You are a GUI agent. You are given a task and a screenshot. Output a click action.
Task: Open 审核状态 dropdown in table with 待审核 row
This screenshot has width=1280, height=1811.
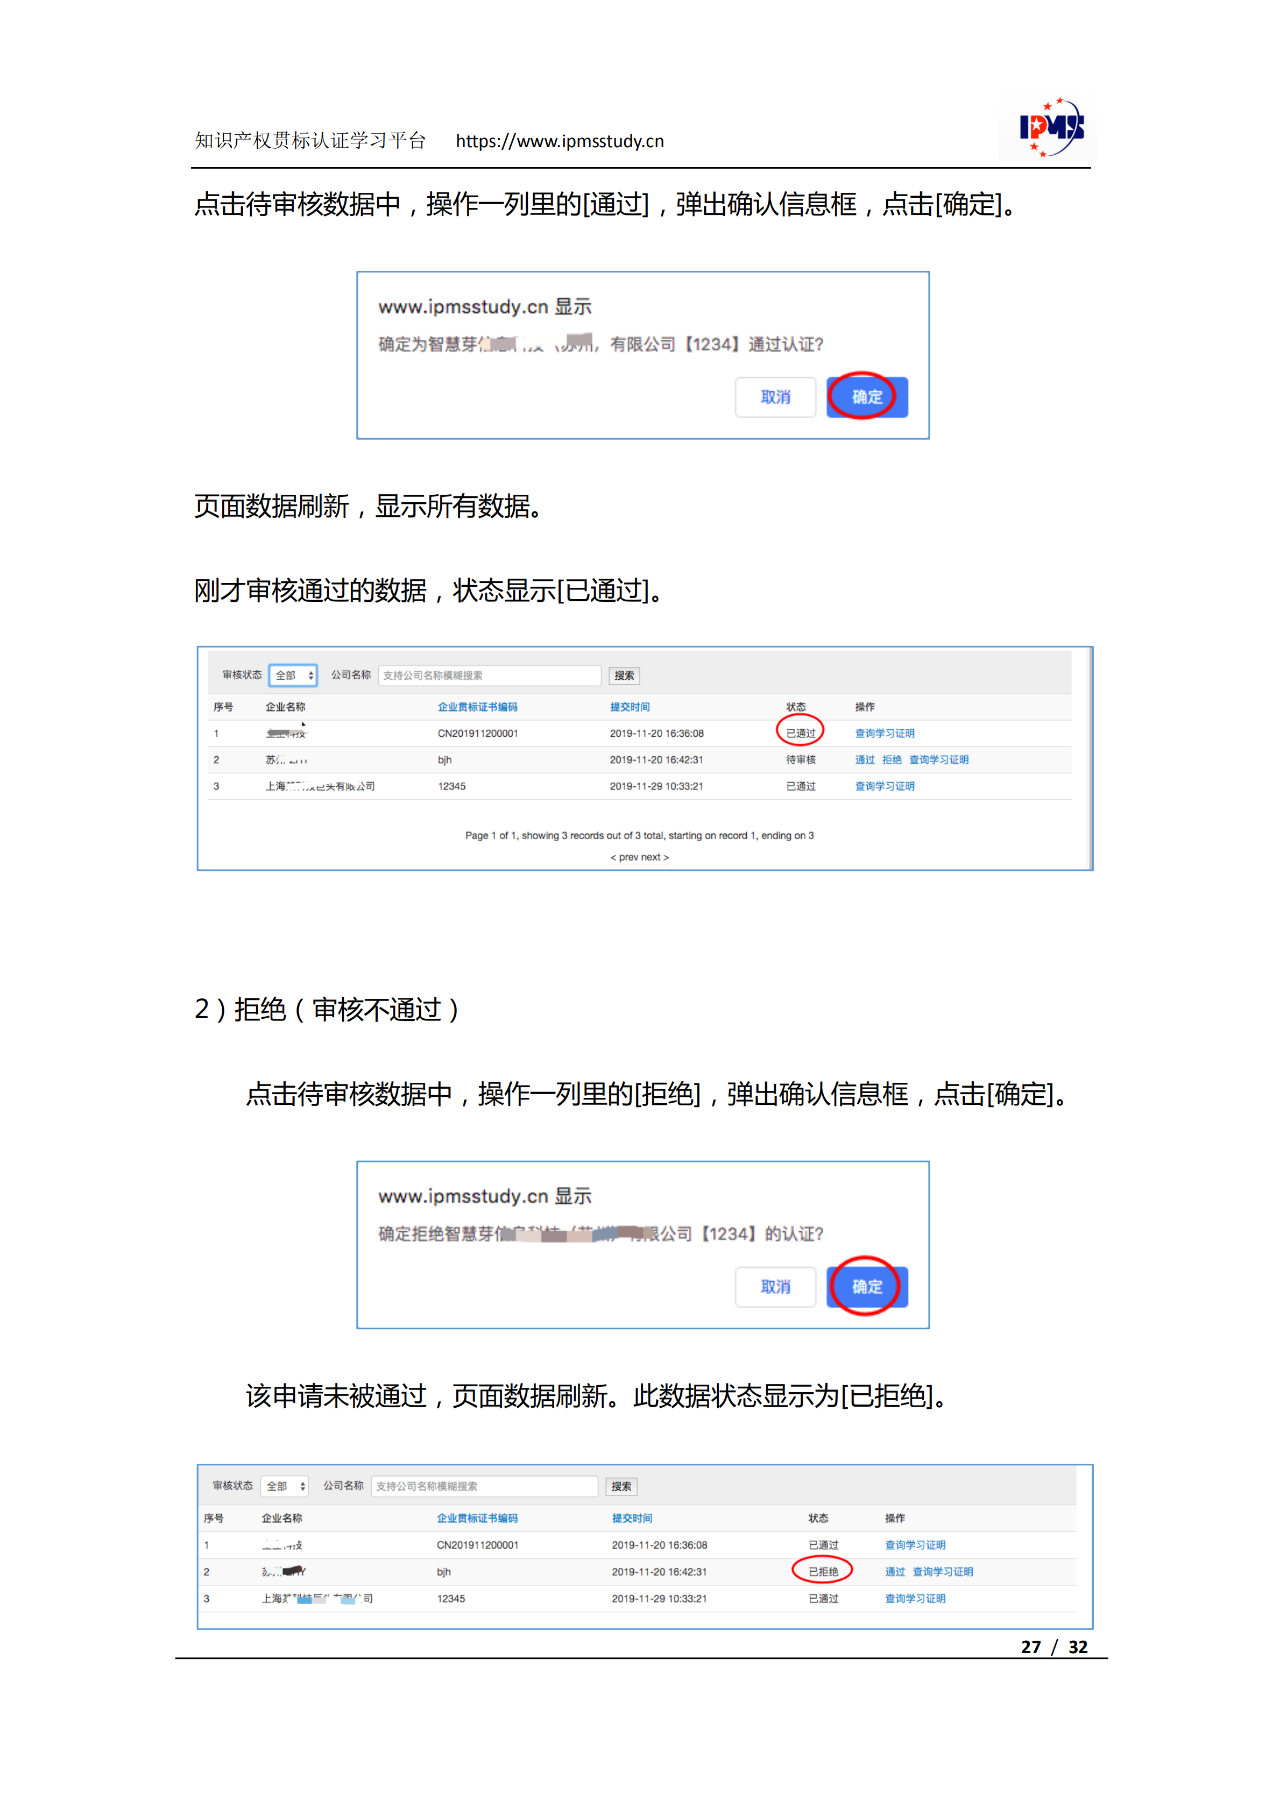point(293,676)
